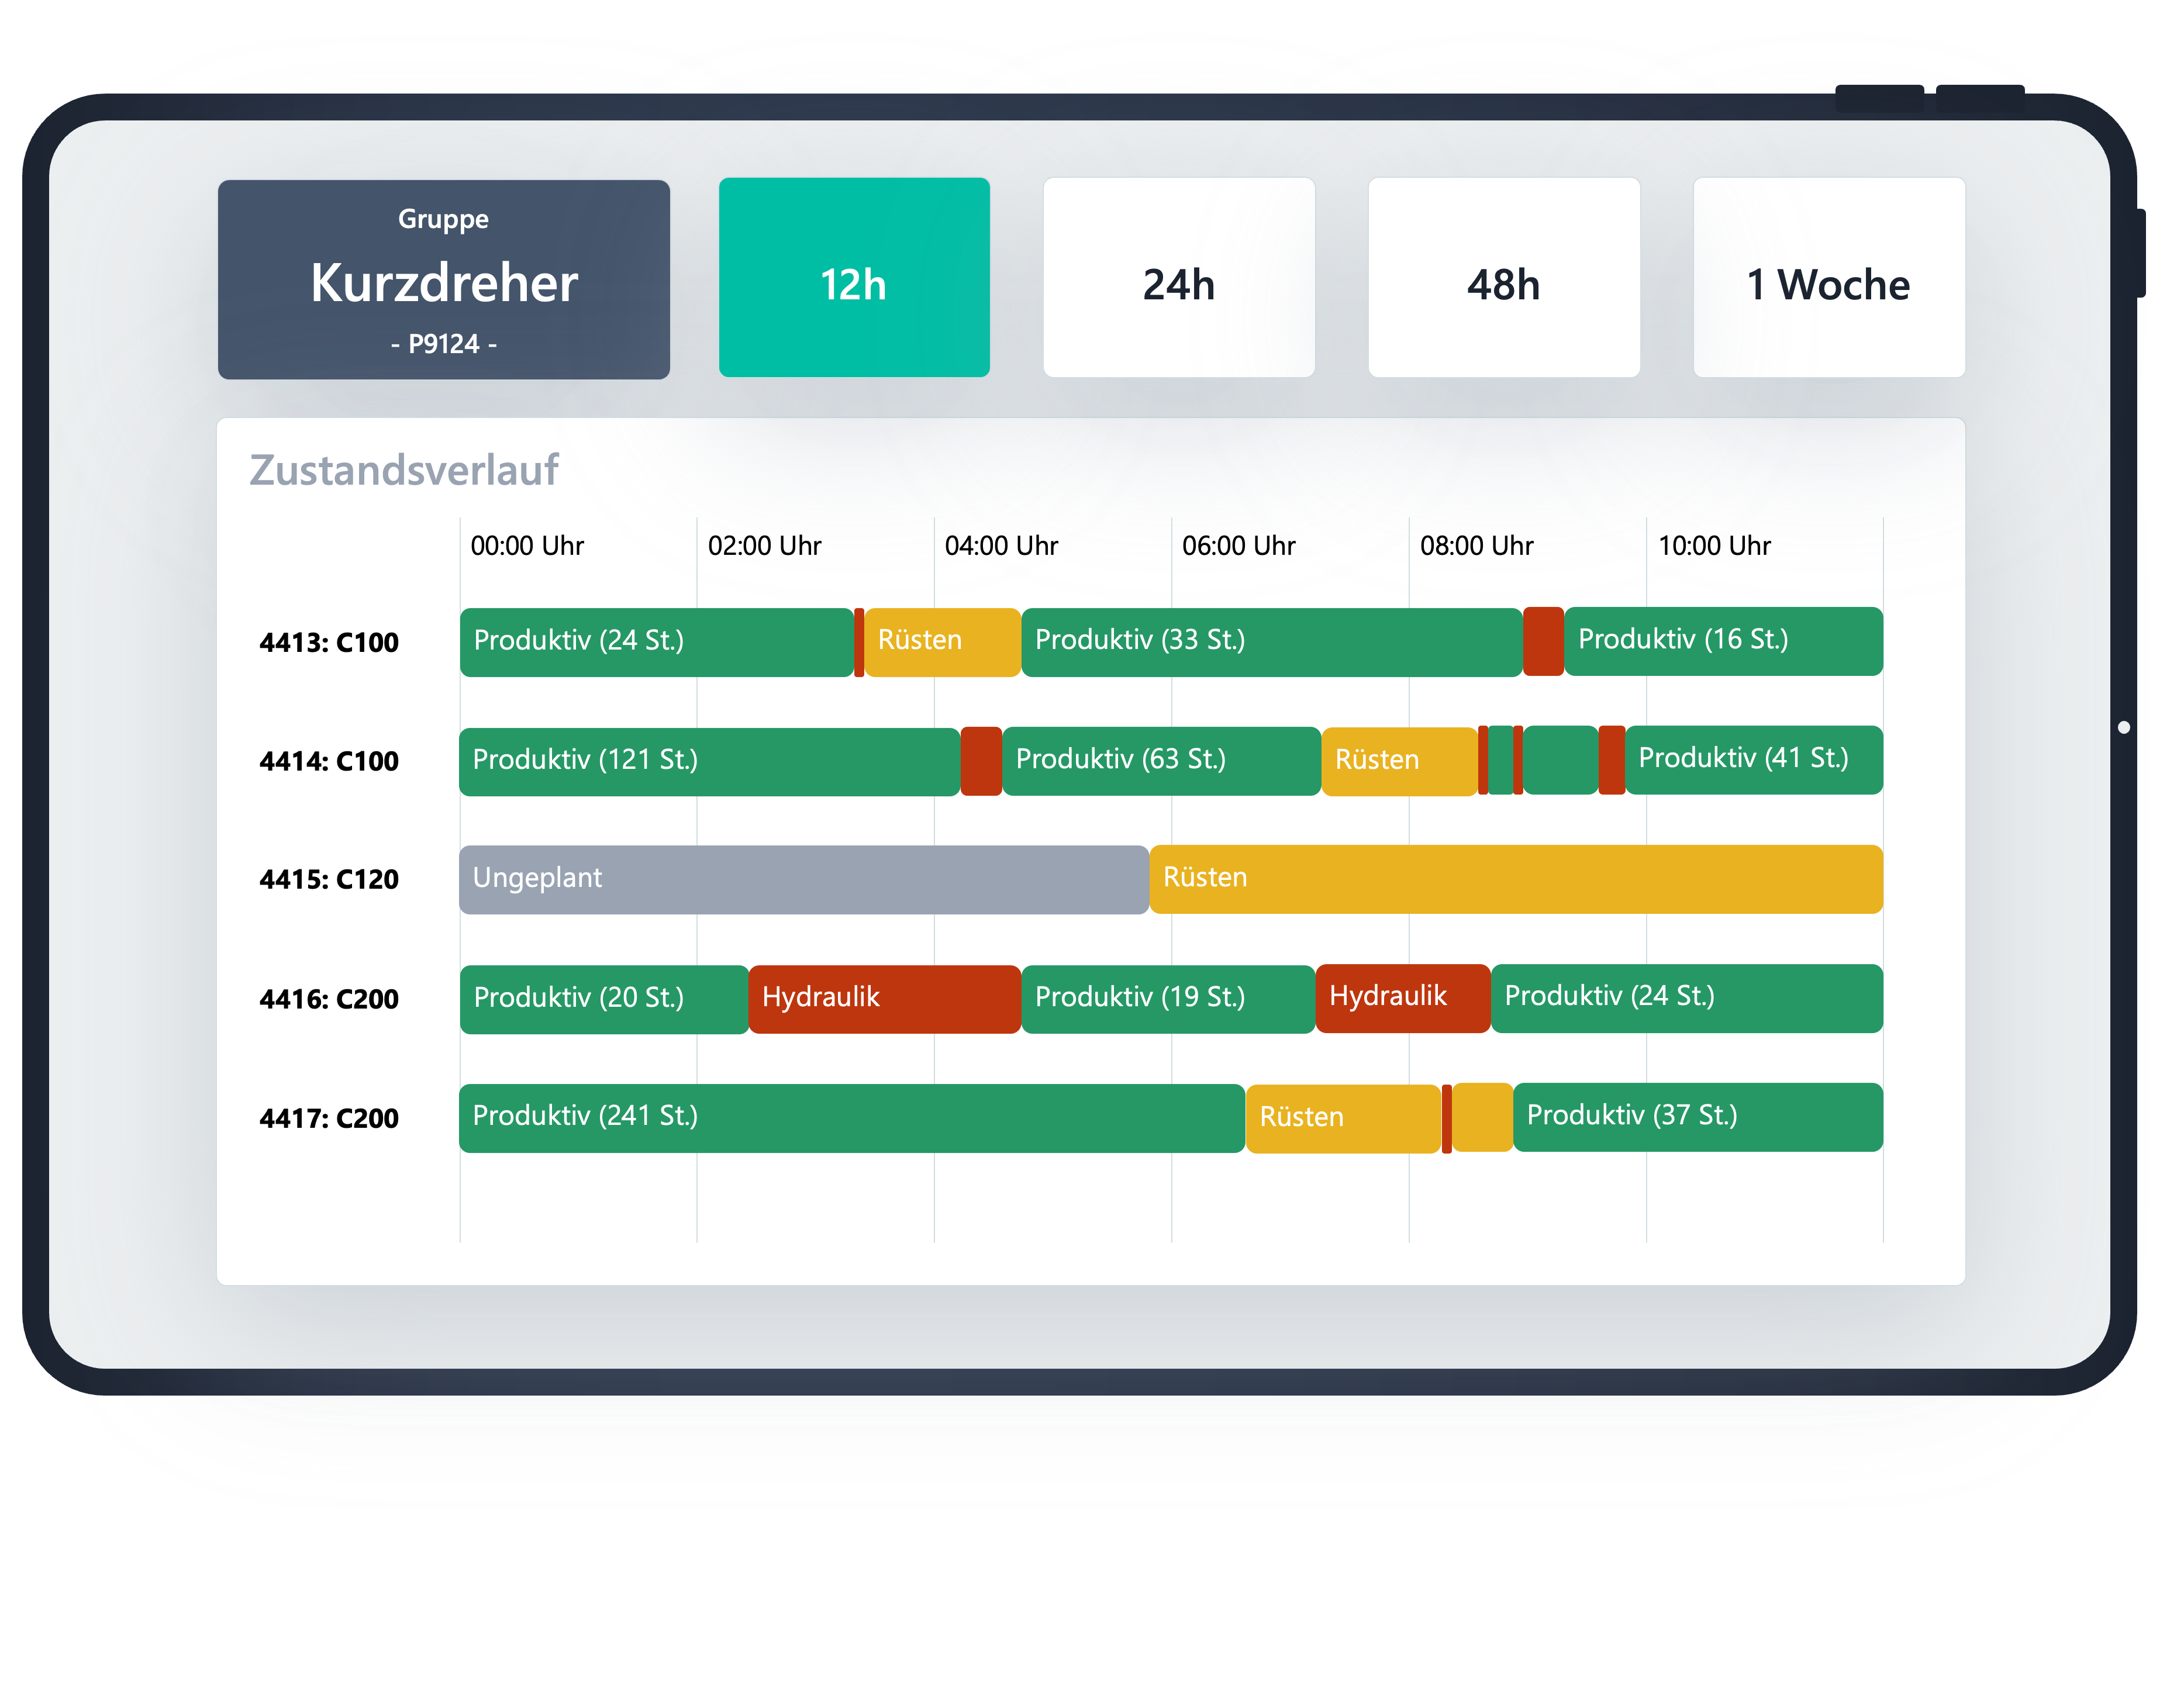Click the long Rüsten bar on 4415
This screenshot has height=1685, width=2184.
point(1510,879)
